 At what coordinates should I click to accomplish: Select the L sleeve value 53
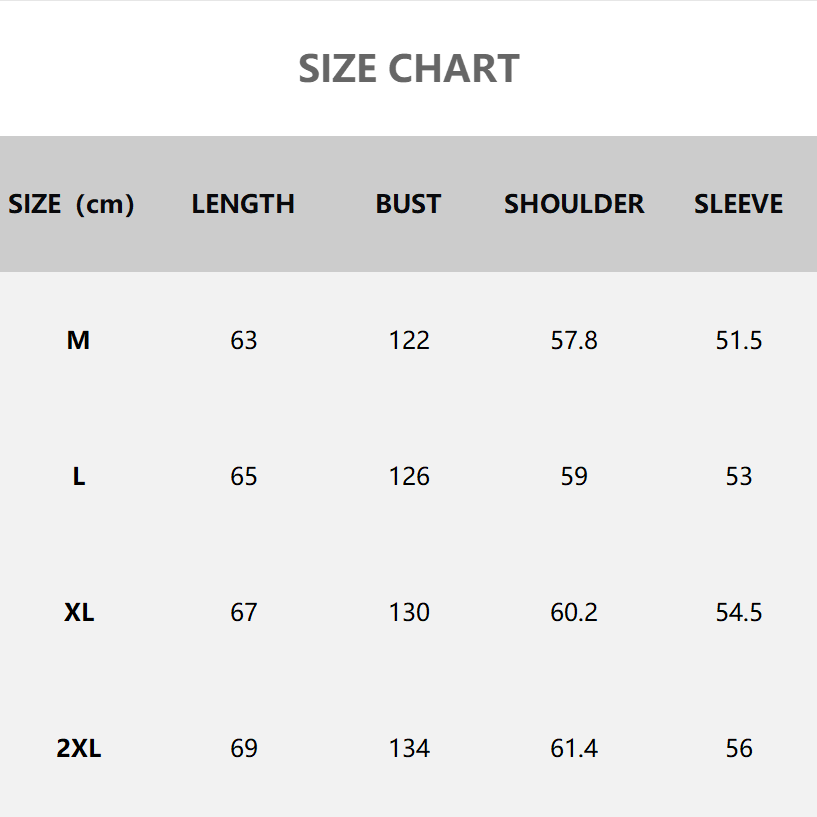739,477
